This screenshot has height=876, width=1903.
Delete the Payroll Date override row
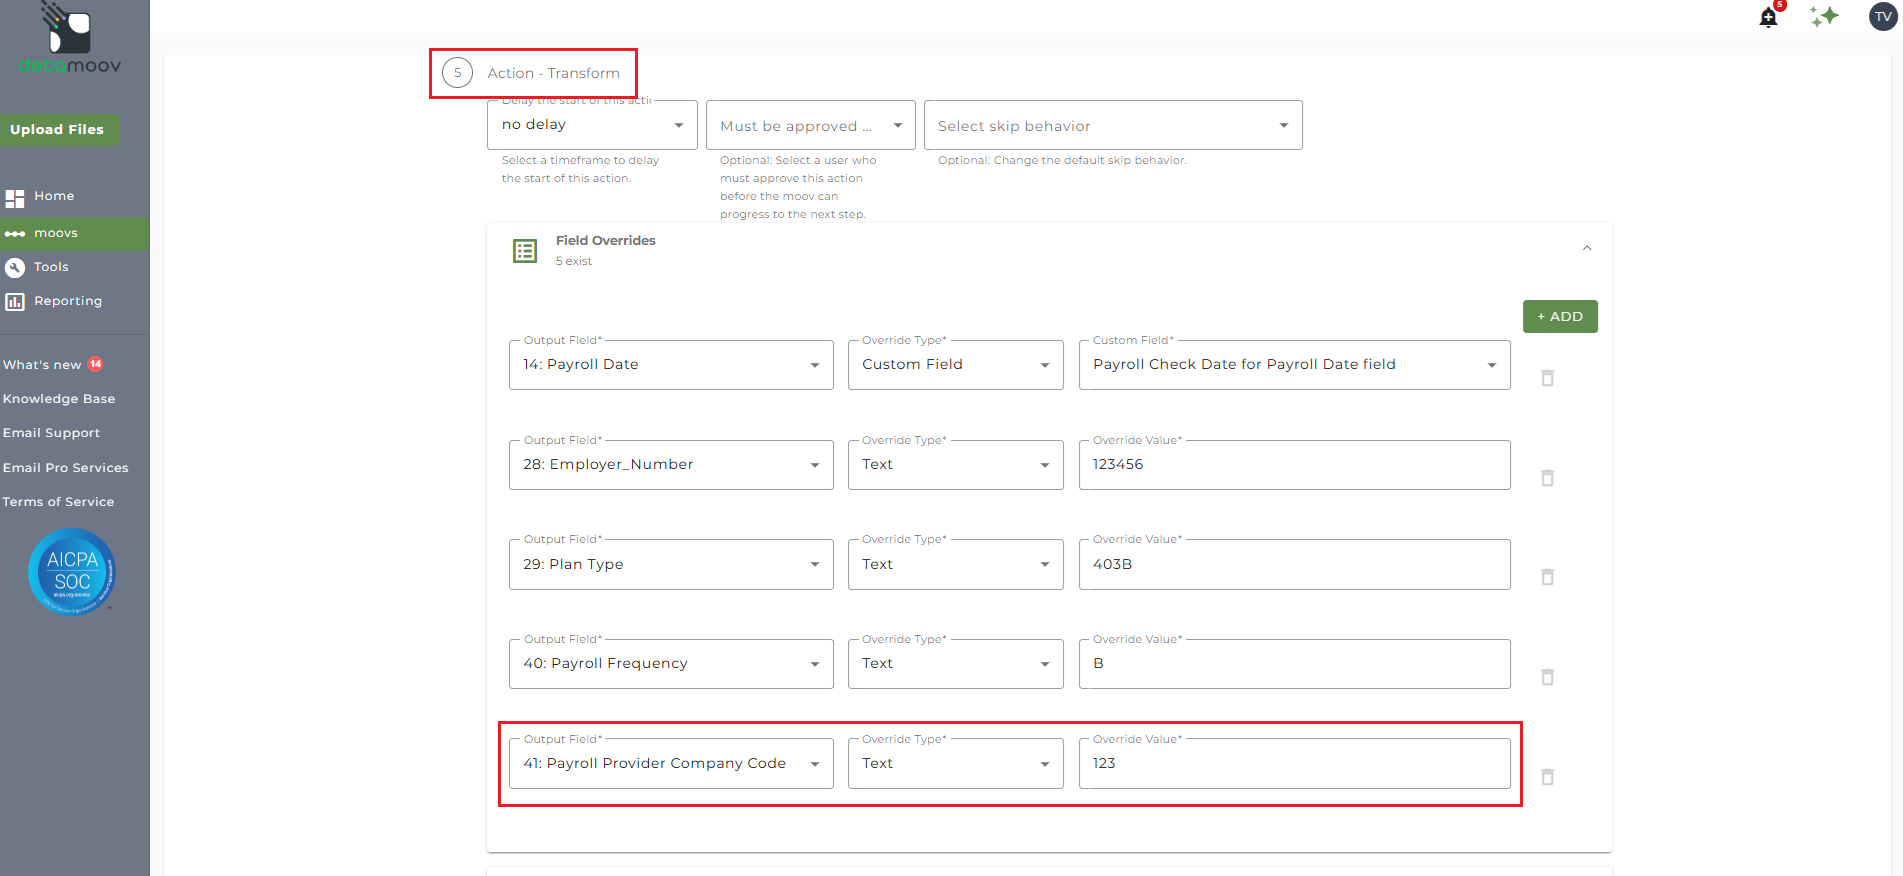(x=1547, y=378)
